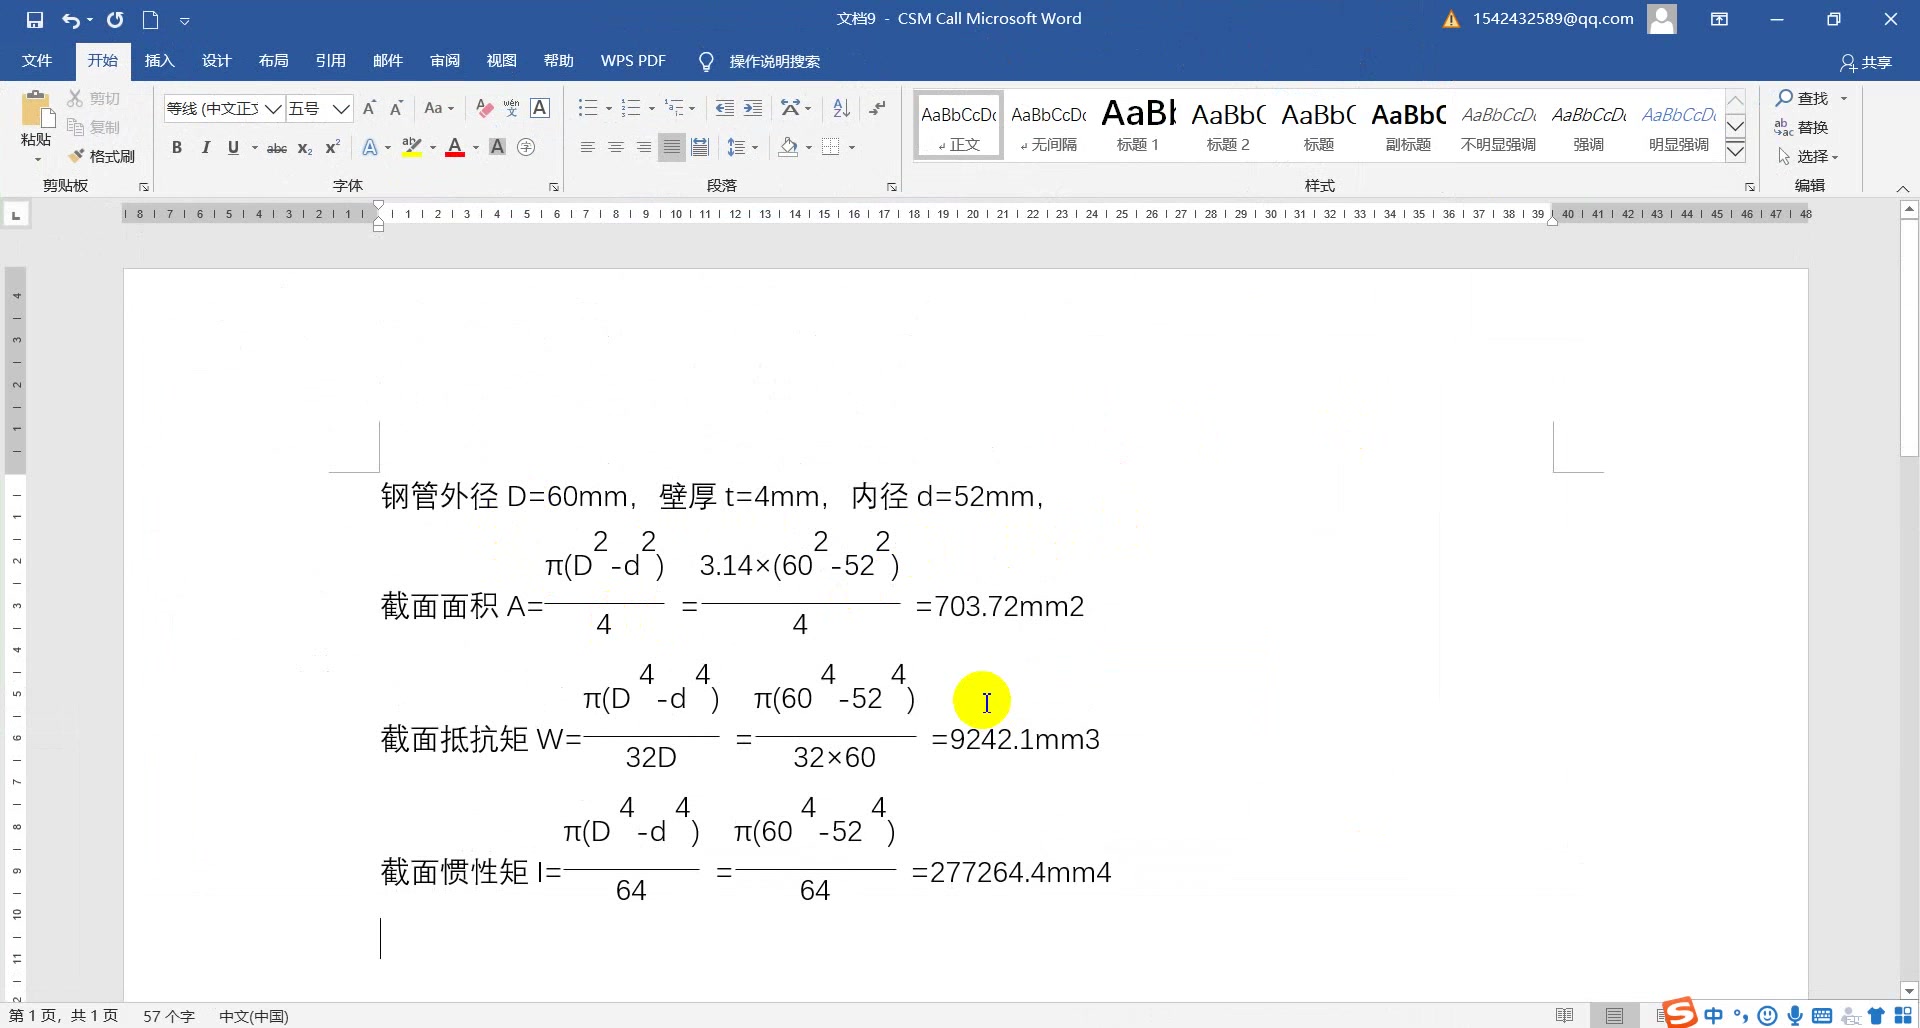Click the Save icon in quick access toolbar

(35, 19)
